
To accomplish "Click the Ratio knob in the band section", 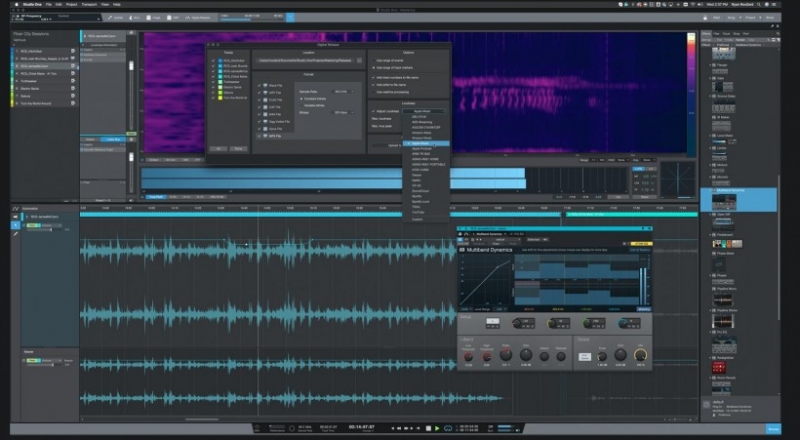I will (x=506, y=355).
